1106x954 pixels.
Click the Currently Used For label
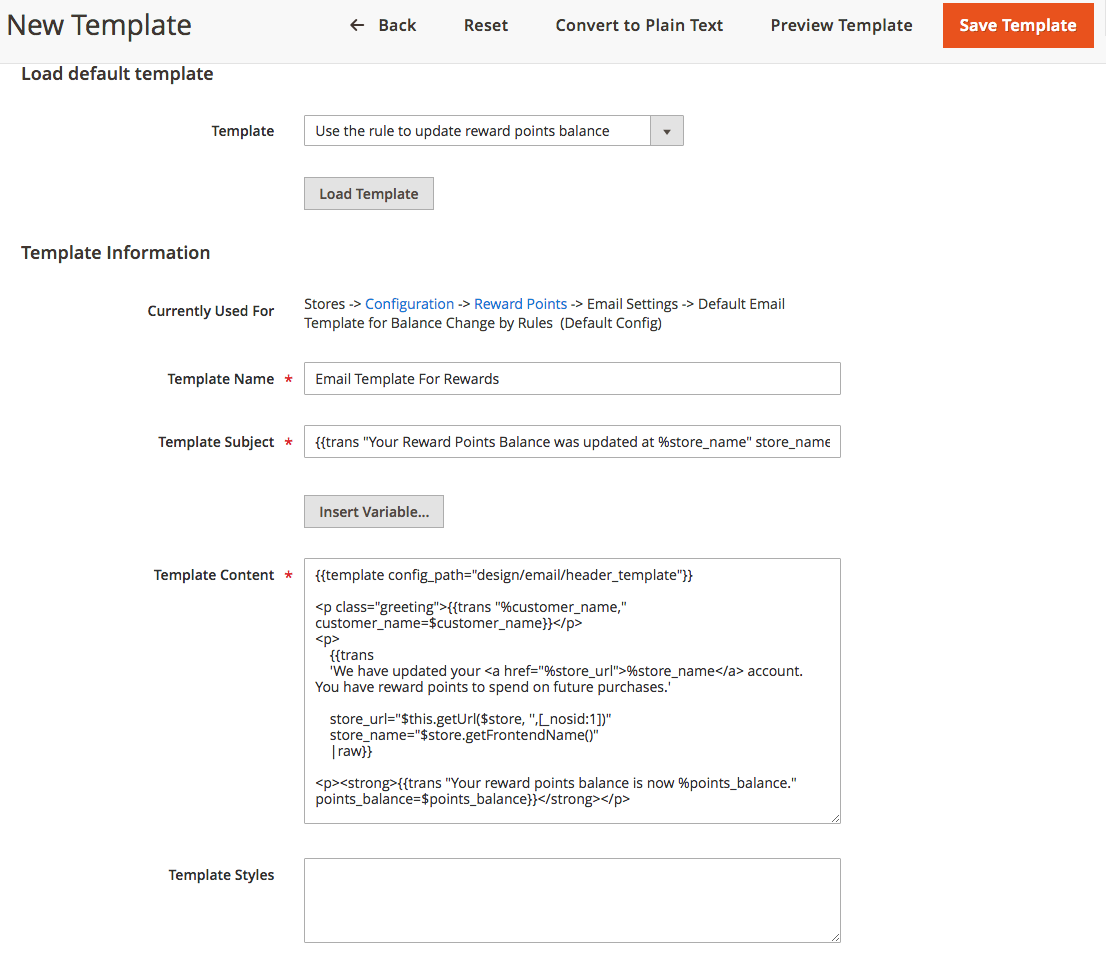211,311
